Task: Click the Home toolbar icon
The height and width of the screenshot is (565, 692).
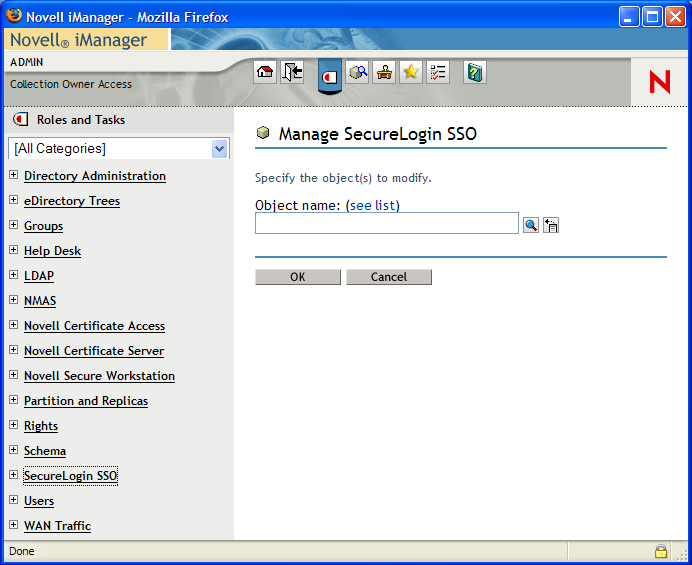Action: pos(265,72)
